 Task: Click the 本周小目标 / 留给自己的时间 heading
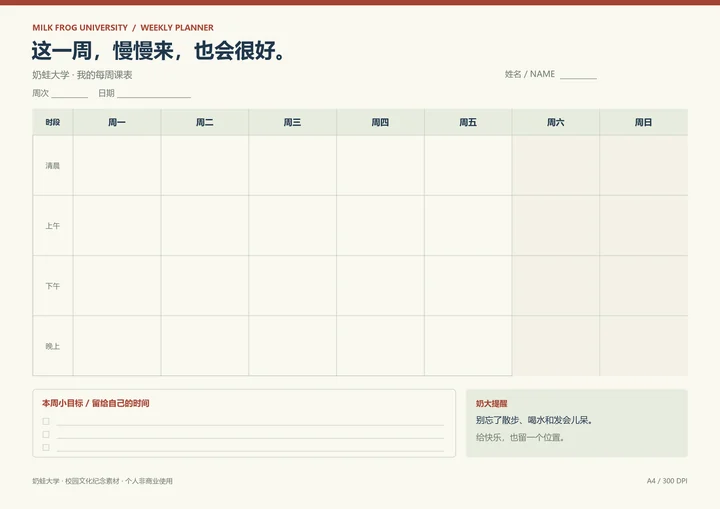pyautogui.click(x=96, y=403)
